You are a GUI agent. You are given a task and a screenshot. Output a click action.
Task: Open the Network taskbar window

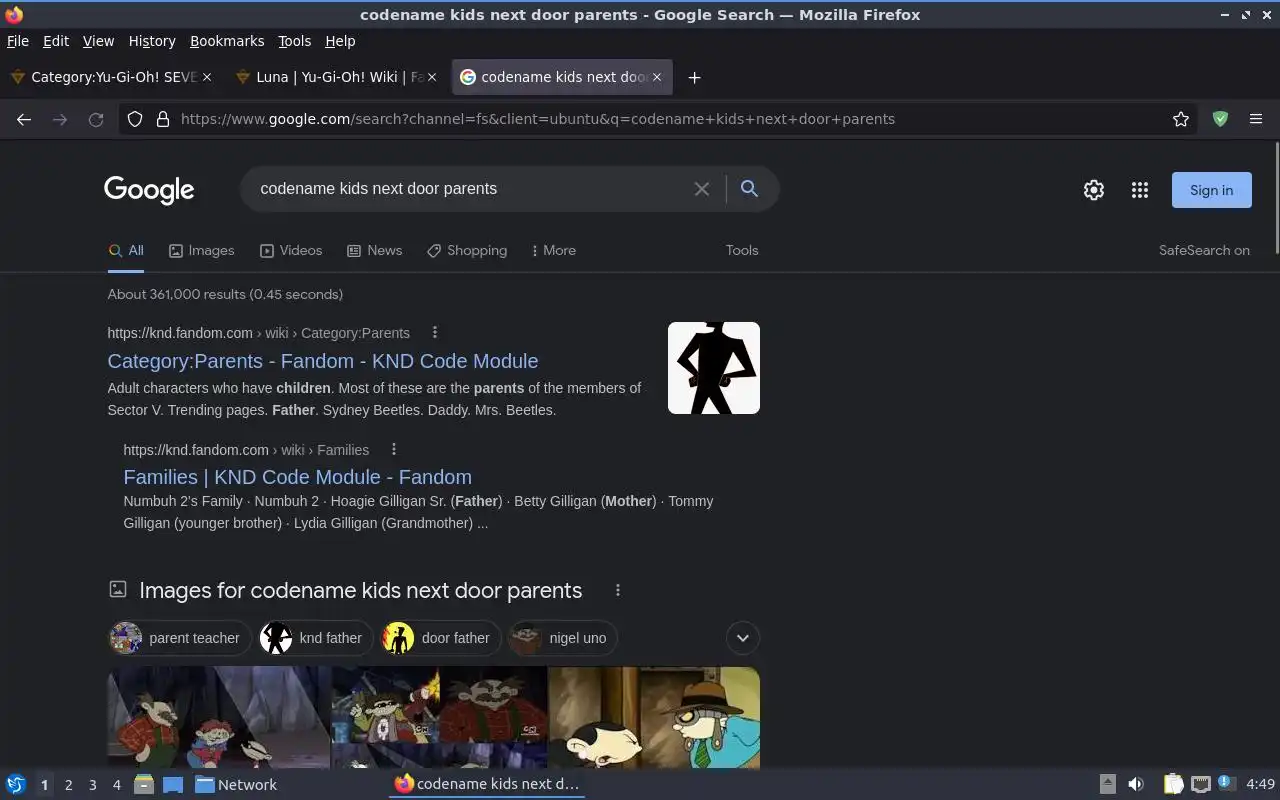coord(236,785)
